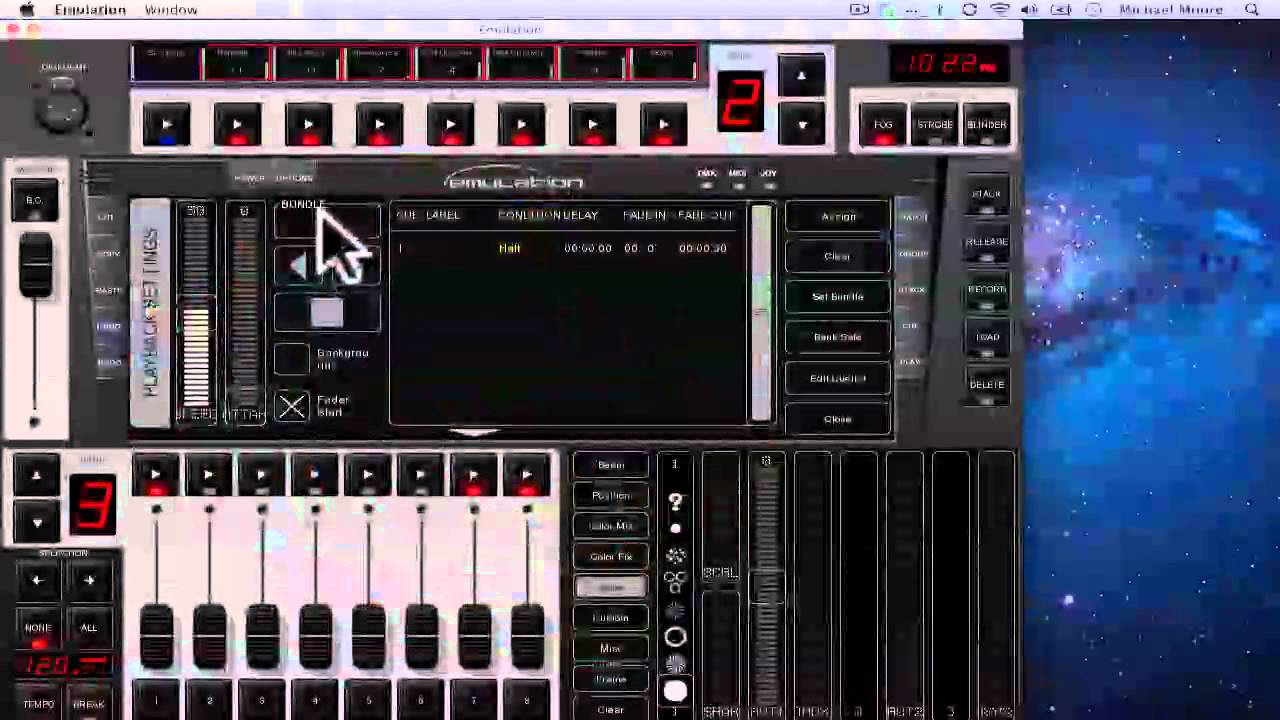Toggle the FOG button
The image size is (1280, 720).
pos(883,126)
